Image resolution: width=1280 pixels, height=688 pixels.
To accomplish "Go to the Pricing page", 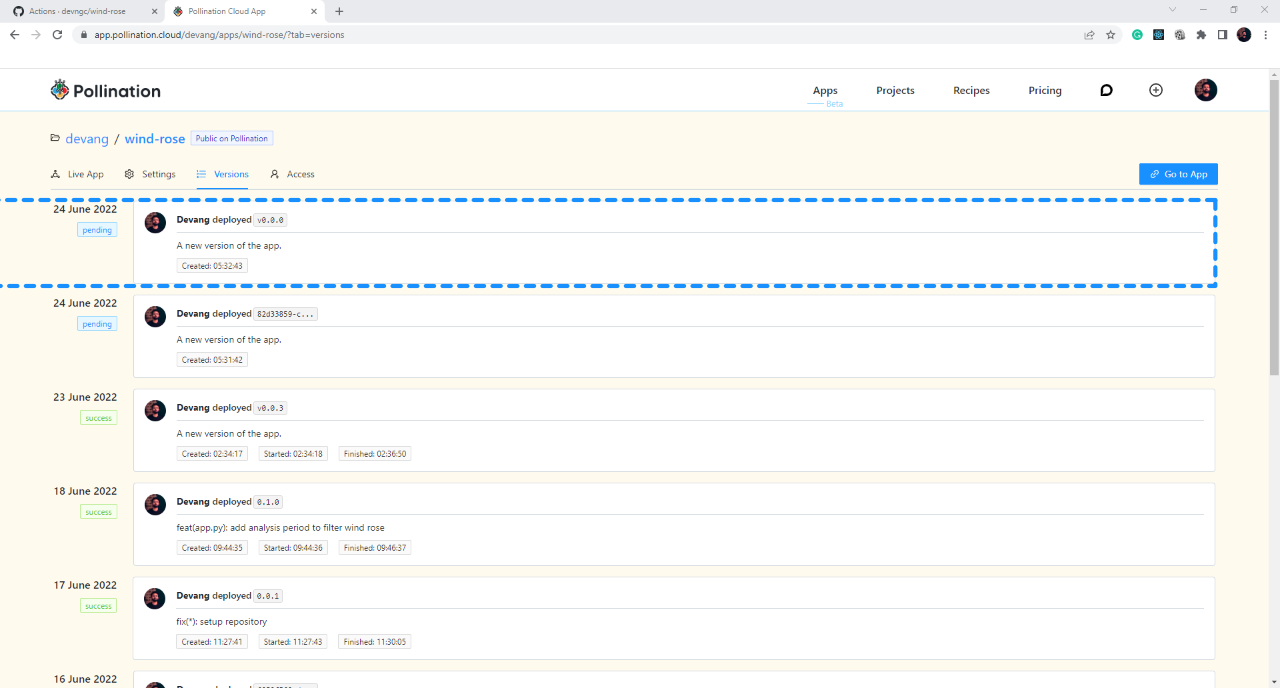I will 1045,90.
